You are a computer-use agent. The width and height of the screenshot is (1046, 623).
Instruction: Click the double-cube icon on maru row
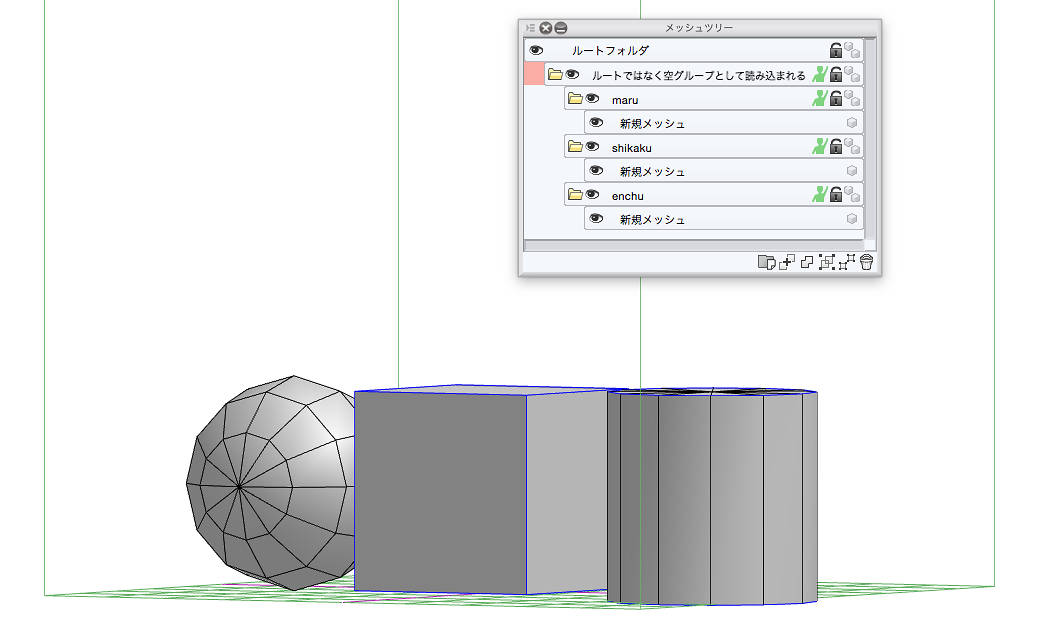pyautogui.click(x=852, y=98)
